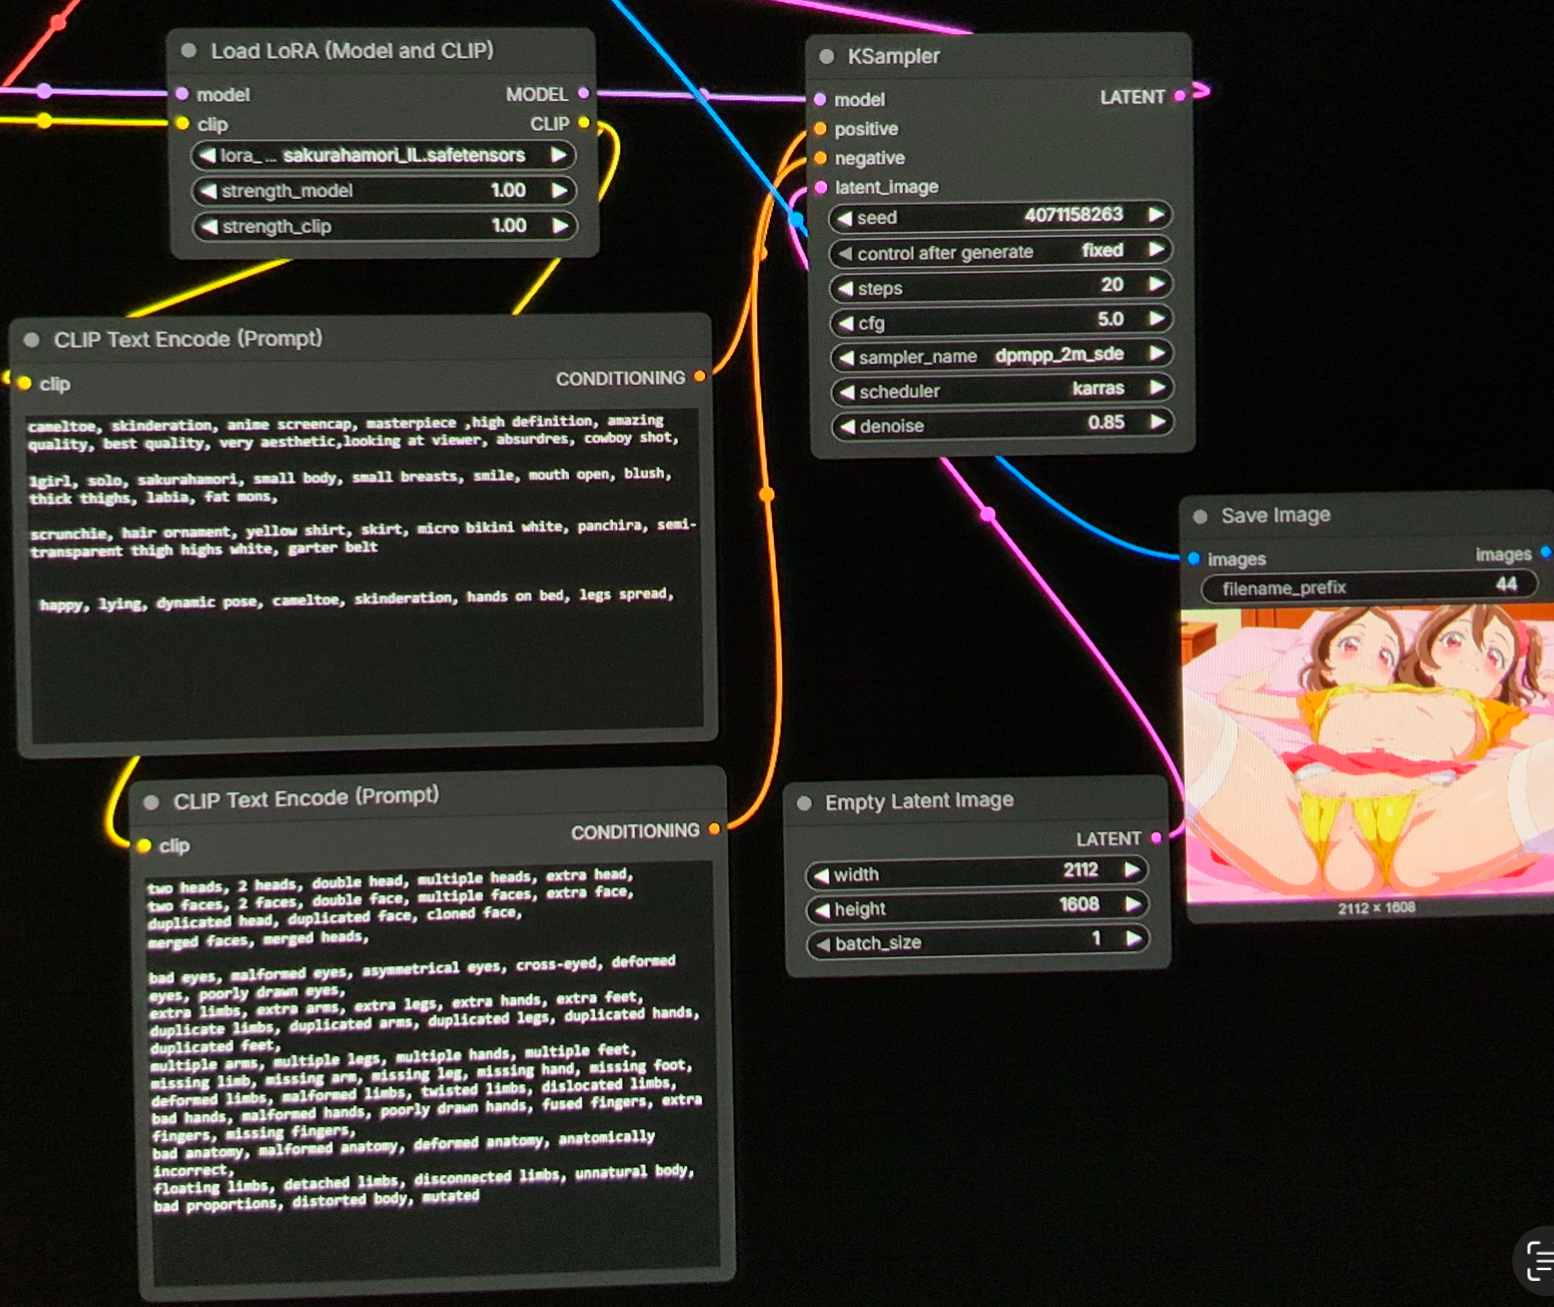Collapse the Save Image node header dot
1554x1307 pixels.
click(1200, 516)
